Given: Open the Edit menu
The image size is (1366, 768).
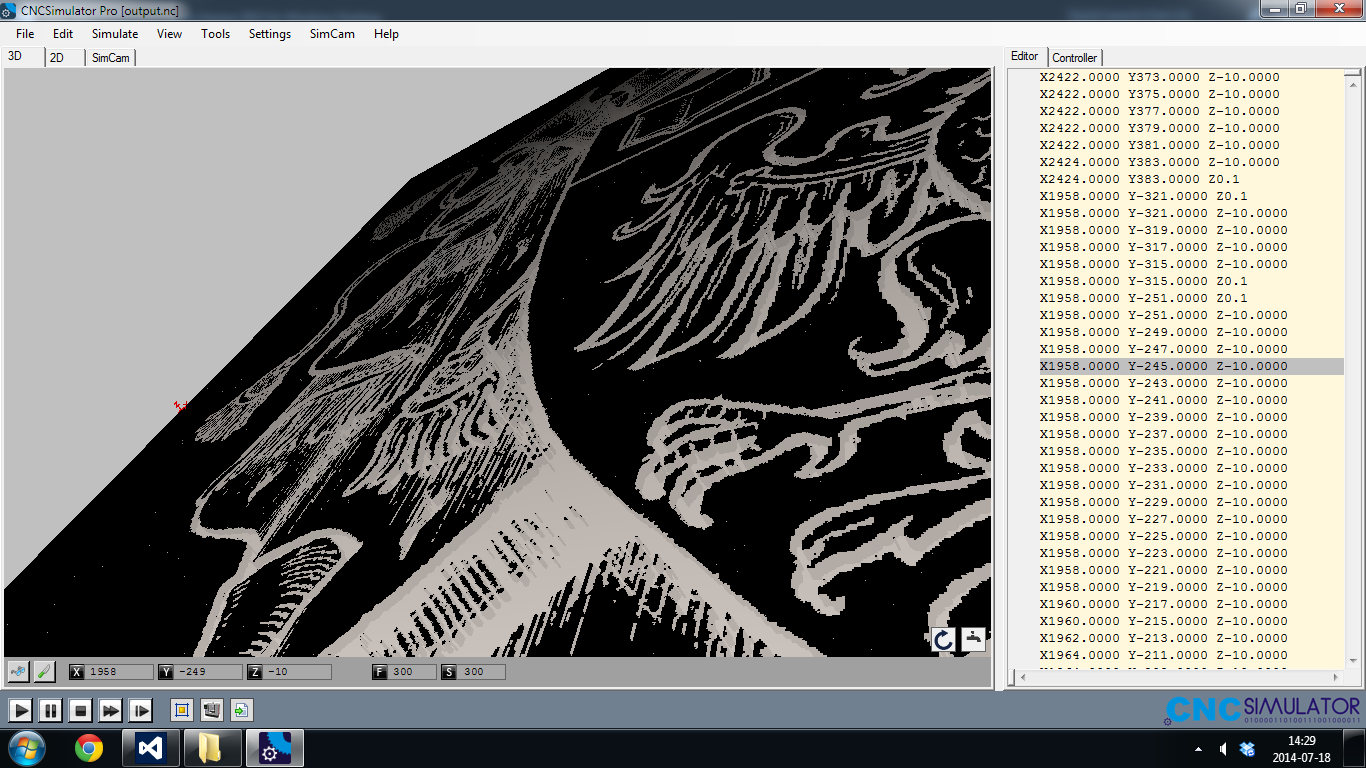Looking at the screenshot, I should coord(63,33).
